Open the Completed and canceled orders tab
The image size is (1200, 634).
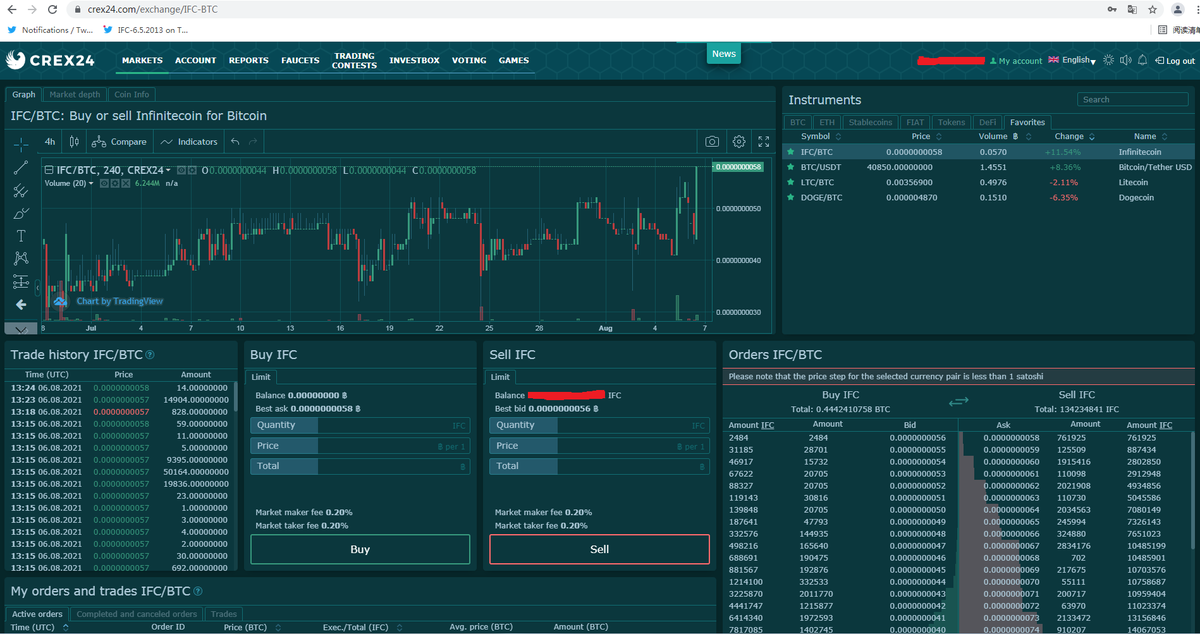(137, 614)
